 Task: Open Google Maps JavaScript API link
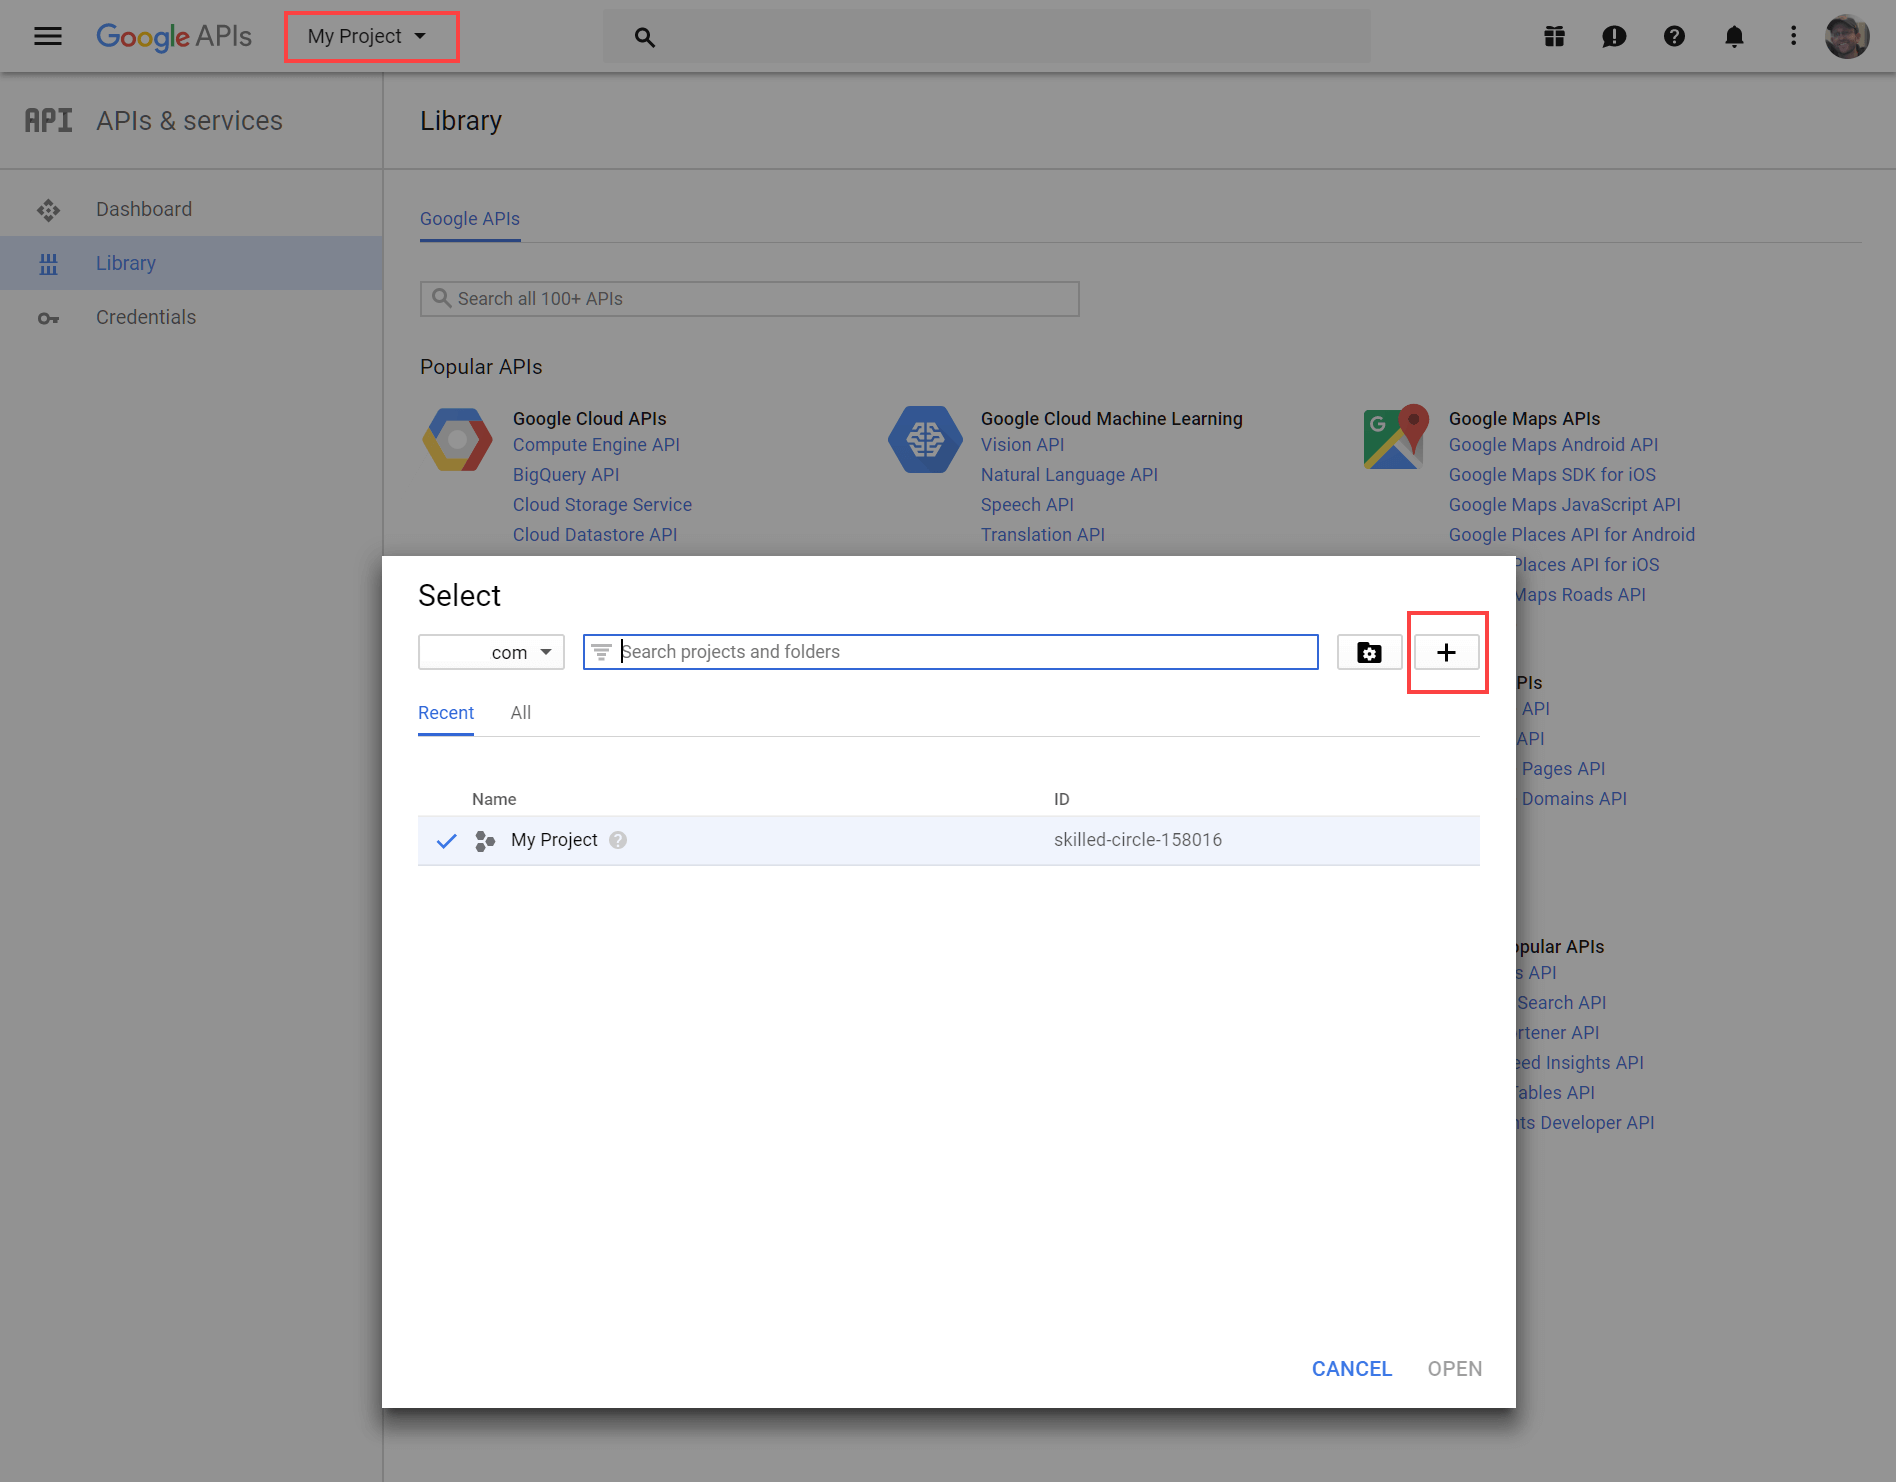click(x=1564, y=505)
